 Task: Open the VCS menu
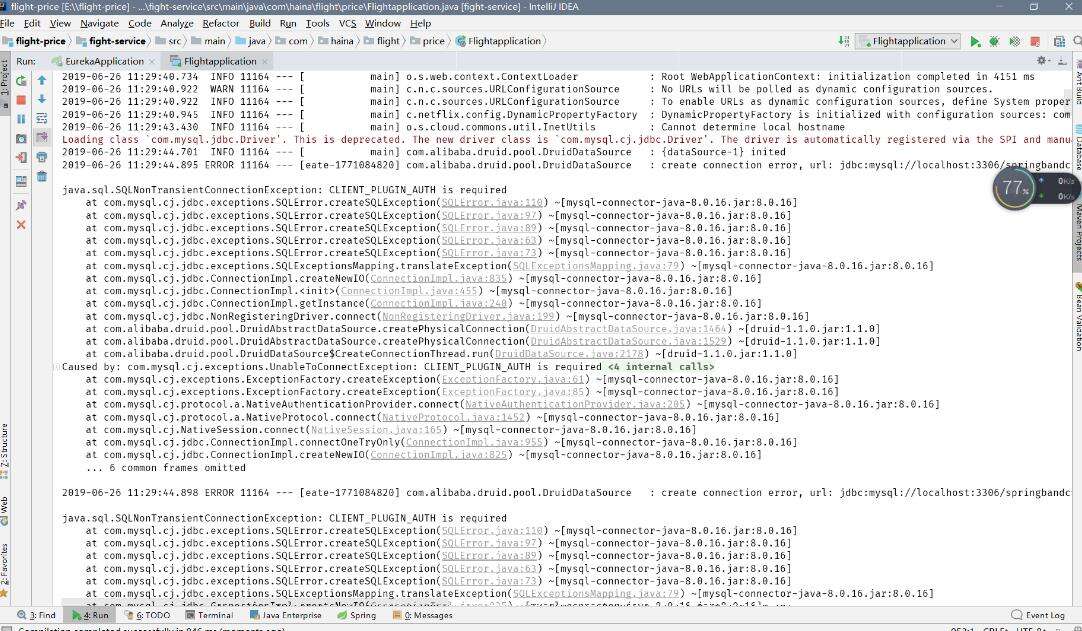[x=347, y=23]
